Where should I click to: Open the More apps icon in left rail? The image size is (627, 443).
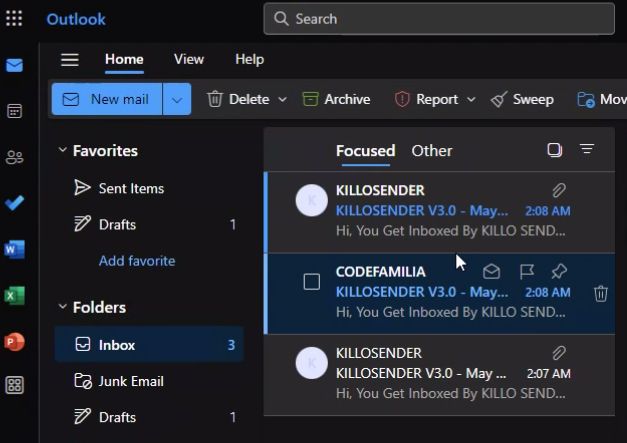14,385
